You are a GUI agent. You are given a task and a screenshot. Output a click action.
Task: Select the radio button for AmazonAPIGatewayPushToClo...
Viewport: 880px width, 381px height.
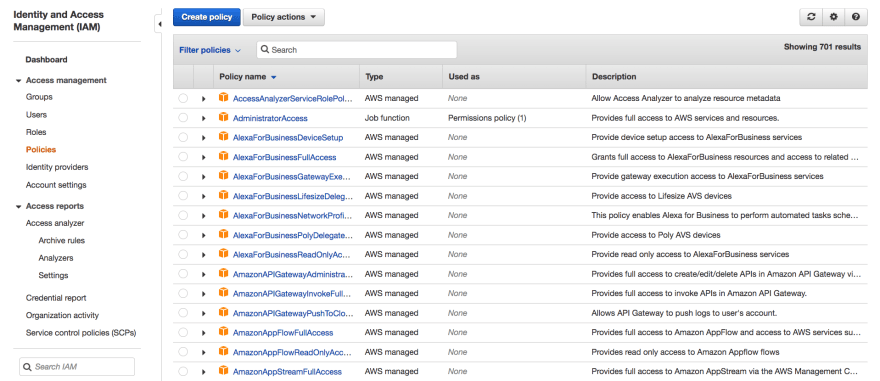183,313
